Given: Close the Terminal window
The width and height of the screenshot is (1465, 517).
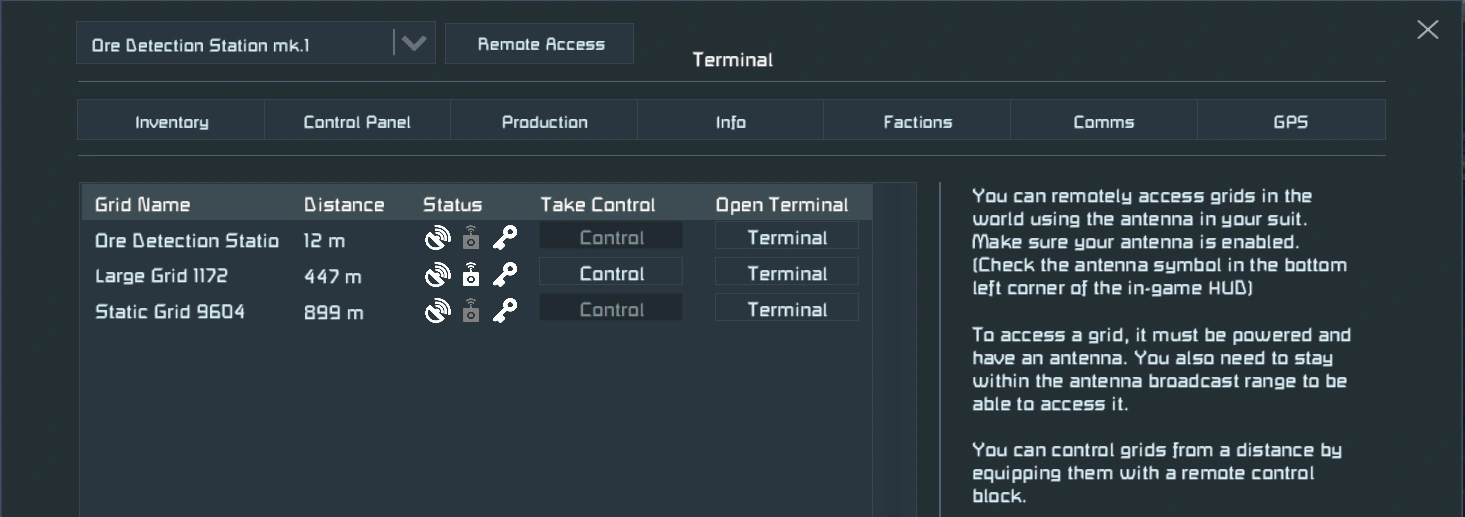Looking at the screenshot, I should pos(1427,30).
